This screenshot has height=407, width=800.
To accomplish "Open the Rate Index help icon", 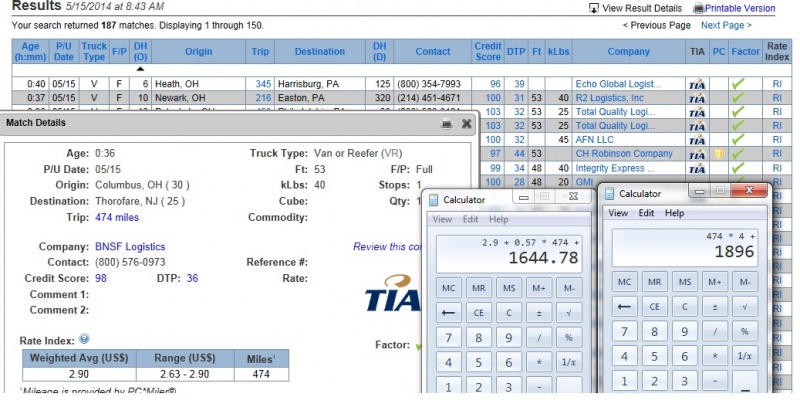I will click(84, 338).
